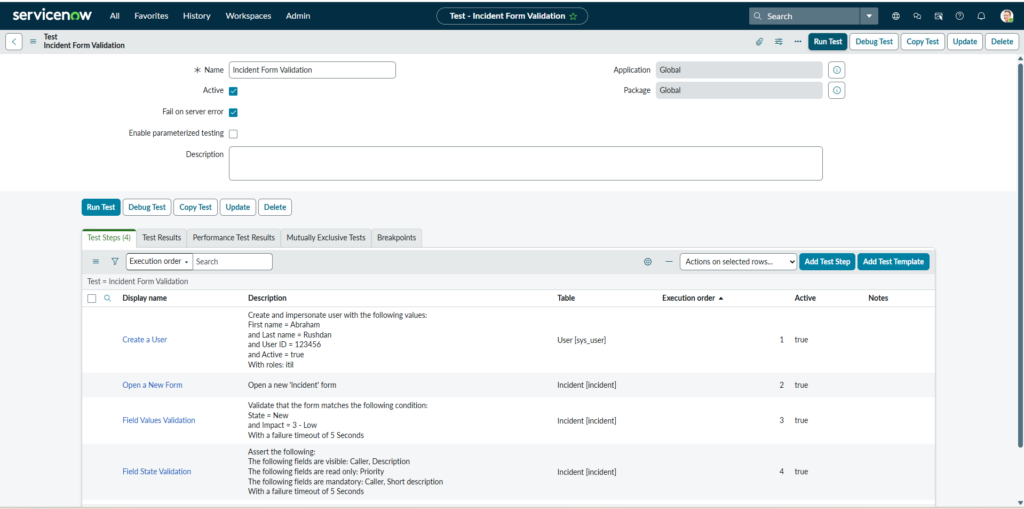The height and width of the screenshot is (509, 1024).
Task: Click the attachments paperclip icon
Action: pos(759,42)
